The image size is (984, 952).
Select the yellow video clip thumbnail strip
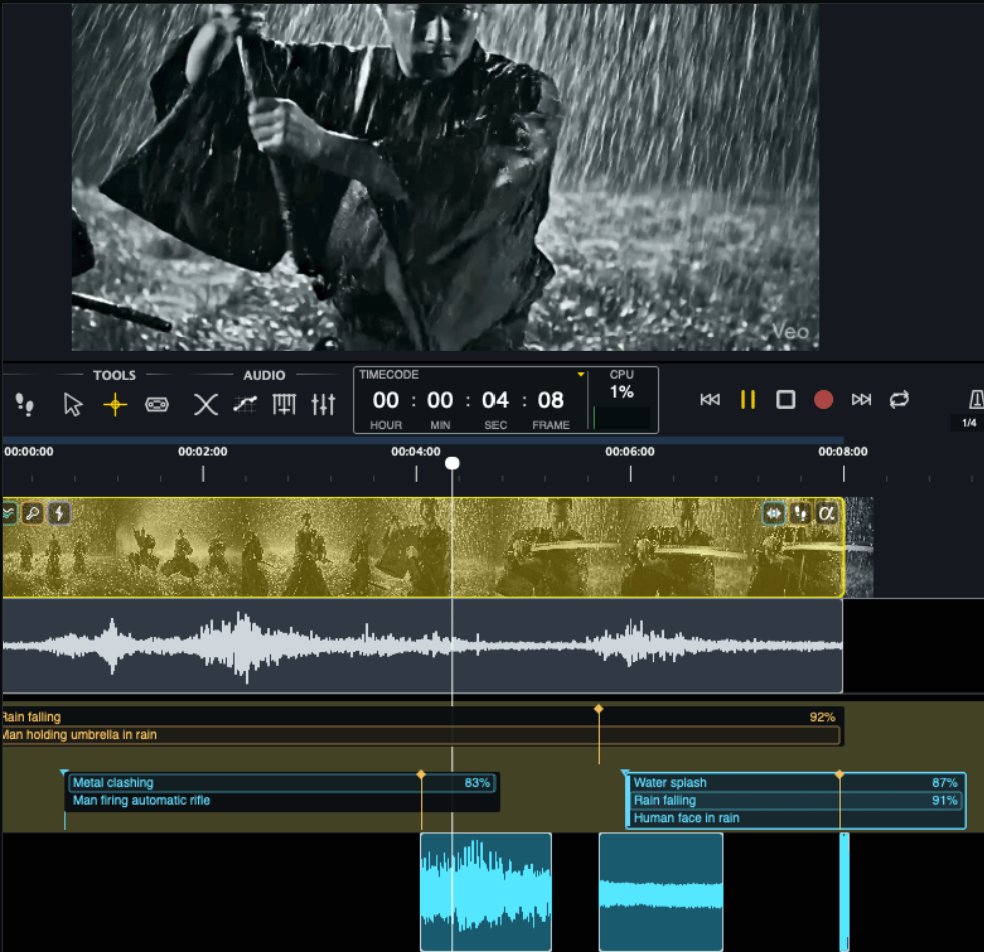[x=423, y=547]
